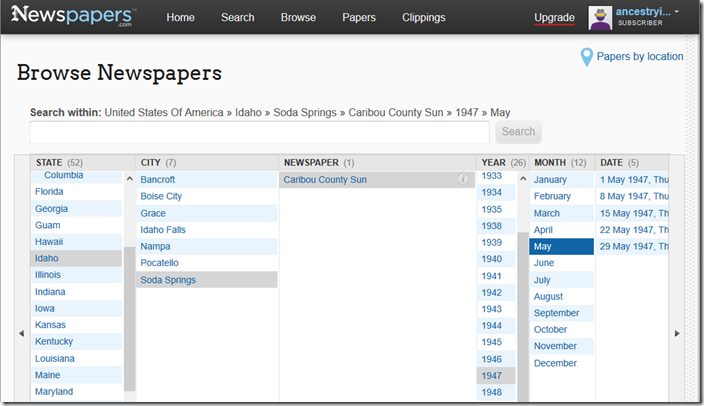
Task: Select Caribou County Sun newspaper row
Action: pos(377,180)
